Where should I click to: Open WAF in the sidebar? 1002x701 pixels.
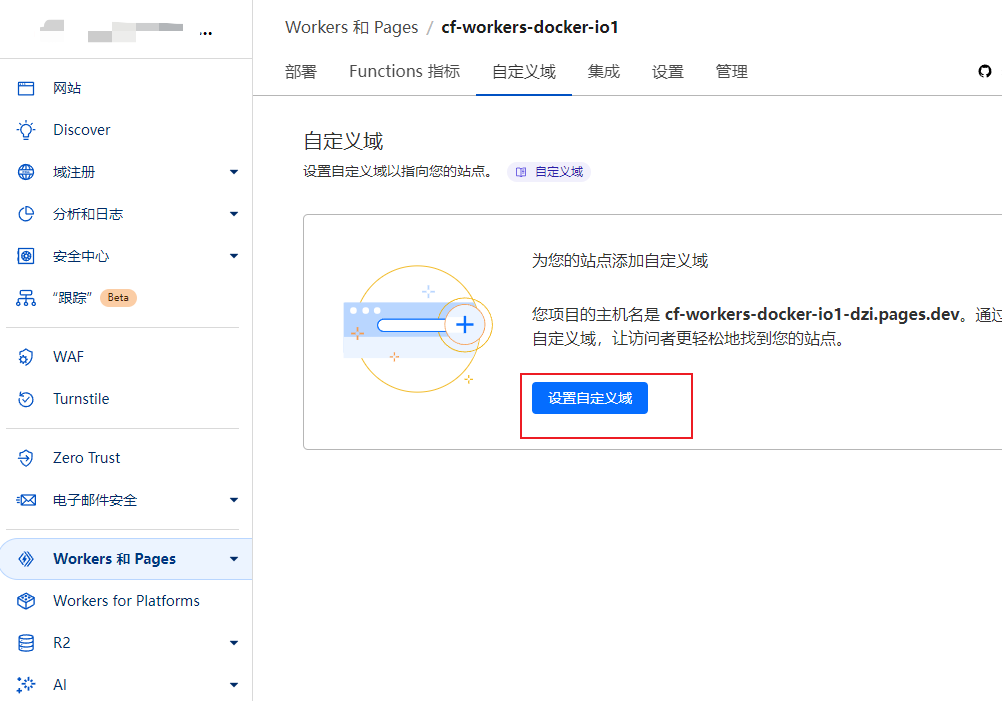click(68, 357)
